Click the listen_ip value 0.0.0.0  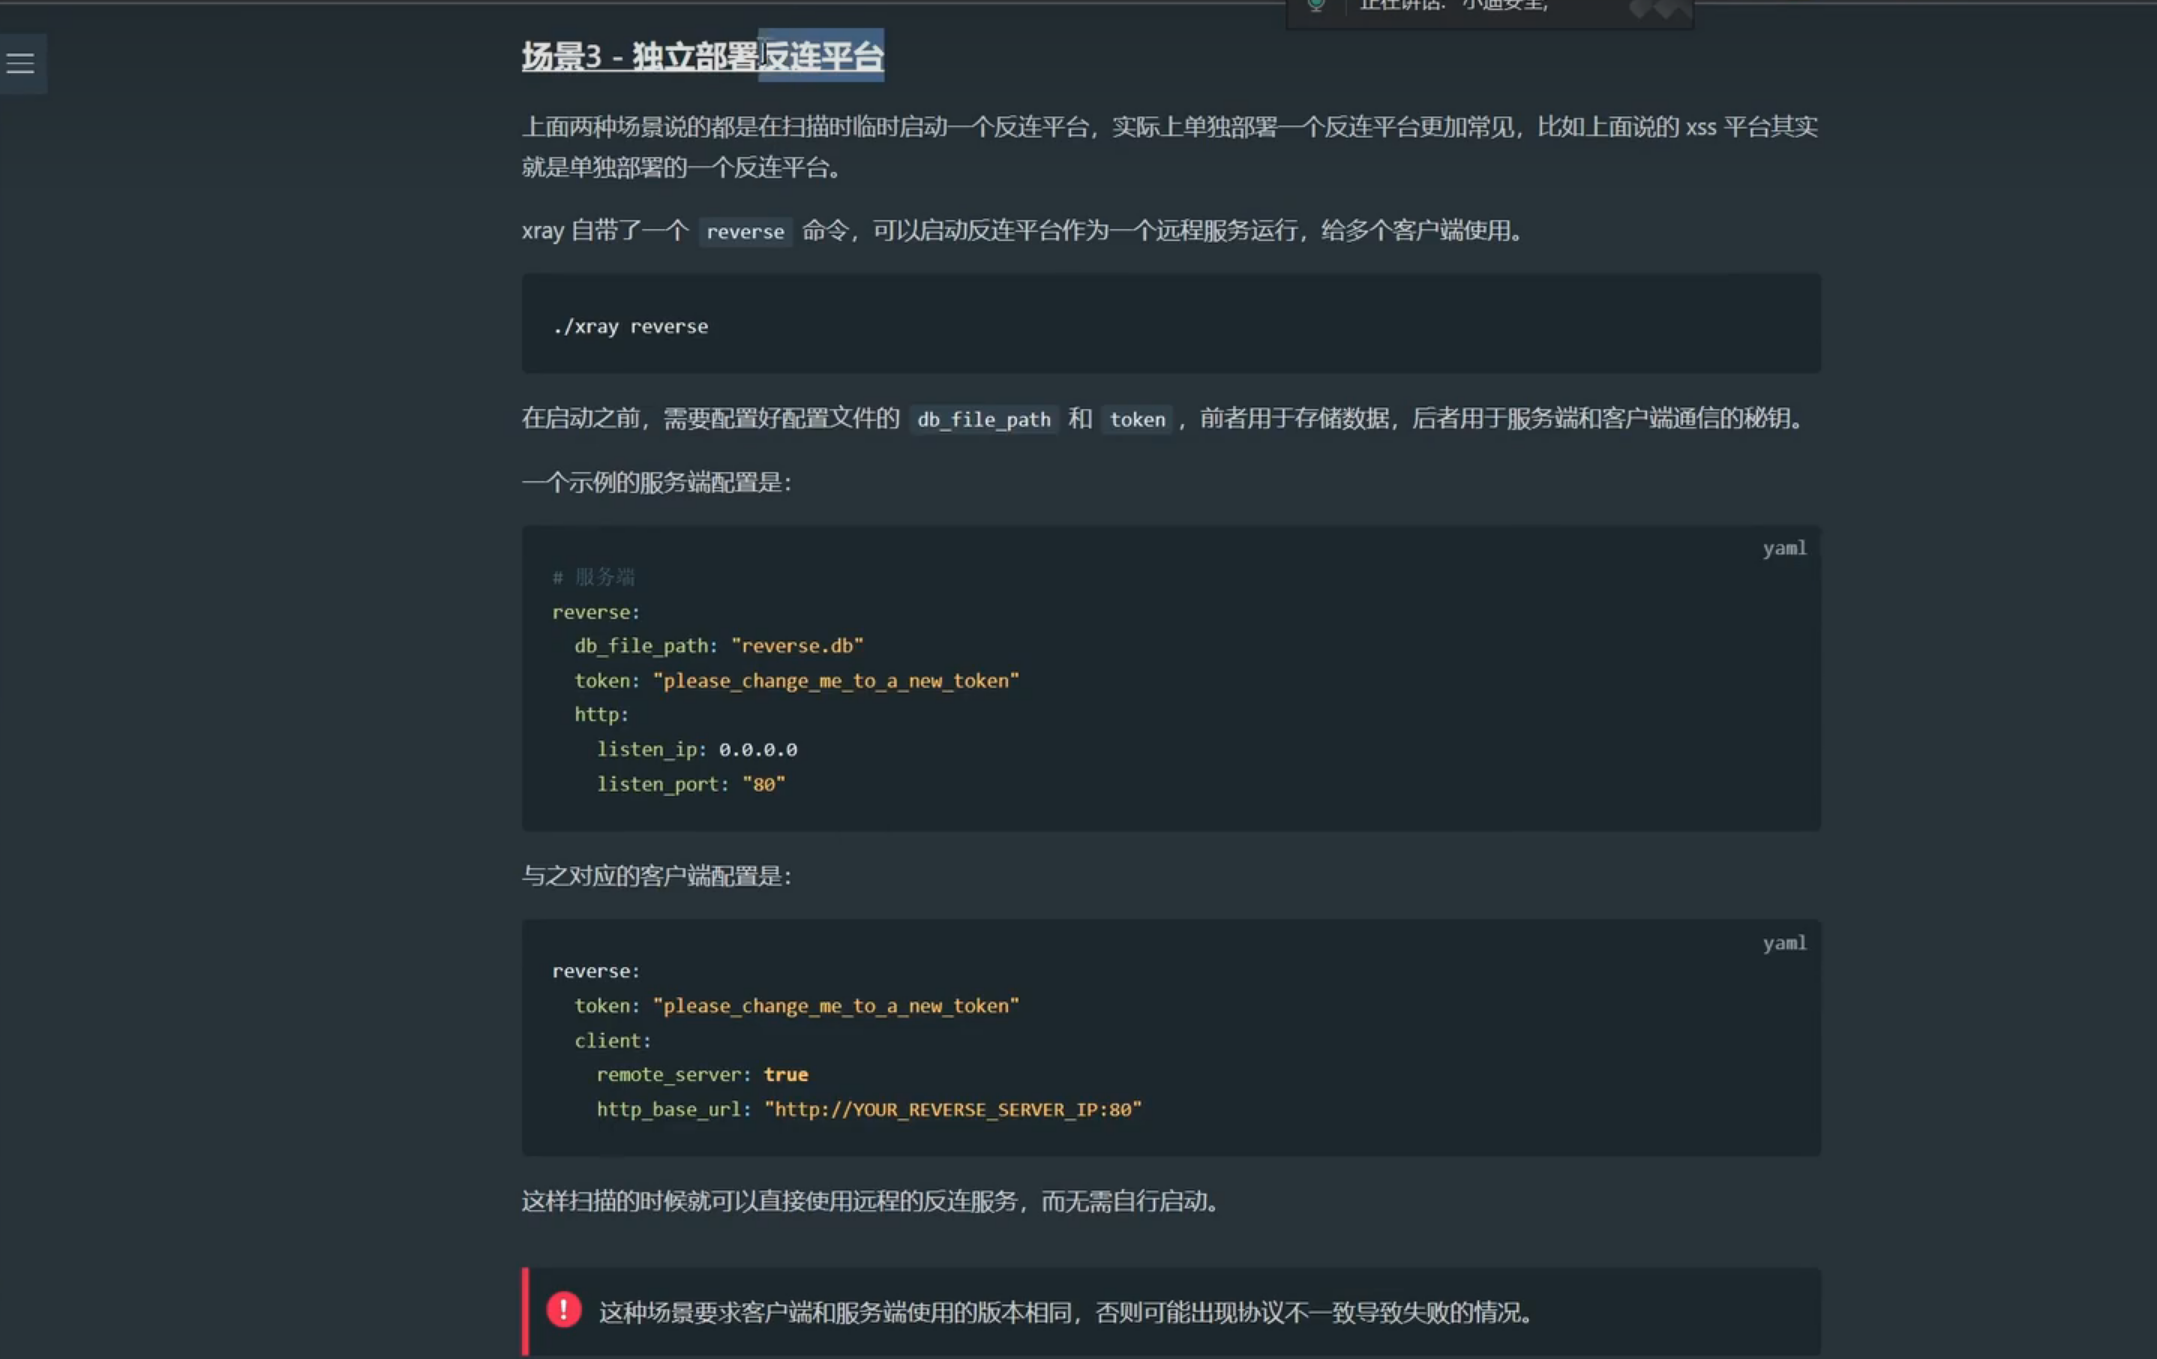pyautogui.click(x=757, y=749)
